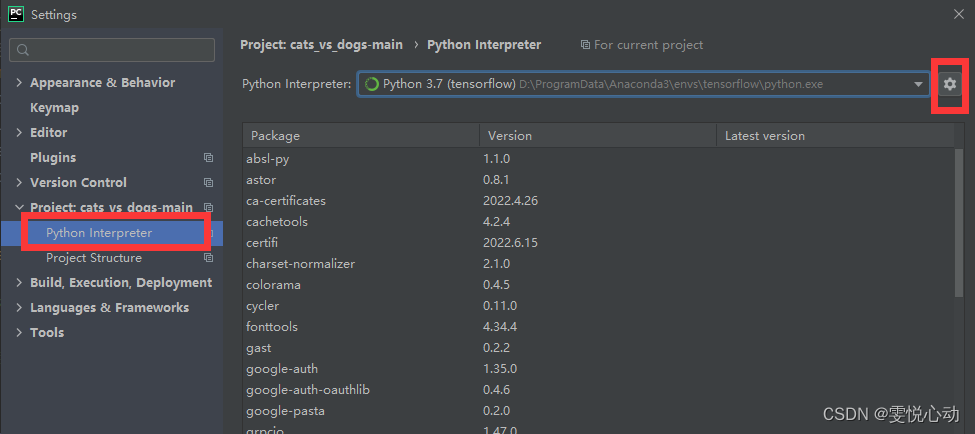This screenshot has width=975, height=434.
Task: Sort by the Latest version column header
Action: pyautogui.click(x=834, y=136)
